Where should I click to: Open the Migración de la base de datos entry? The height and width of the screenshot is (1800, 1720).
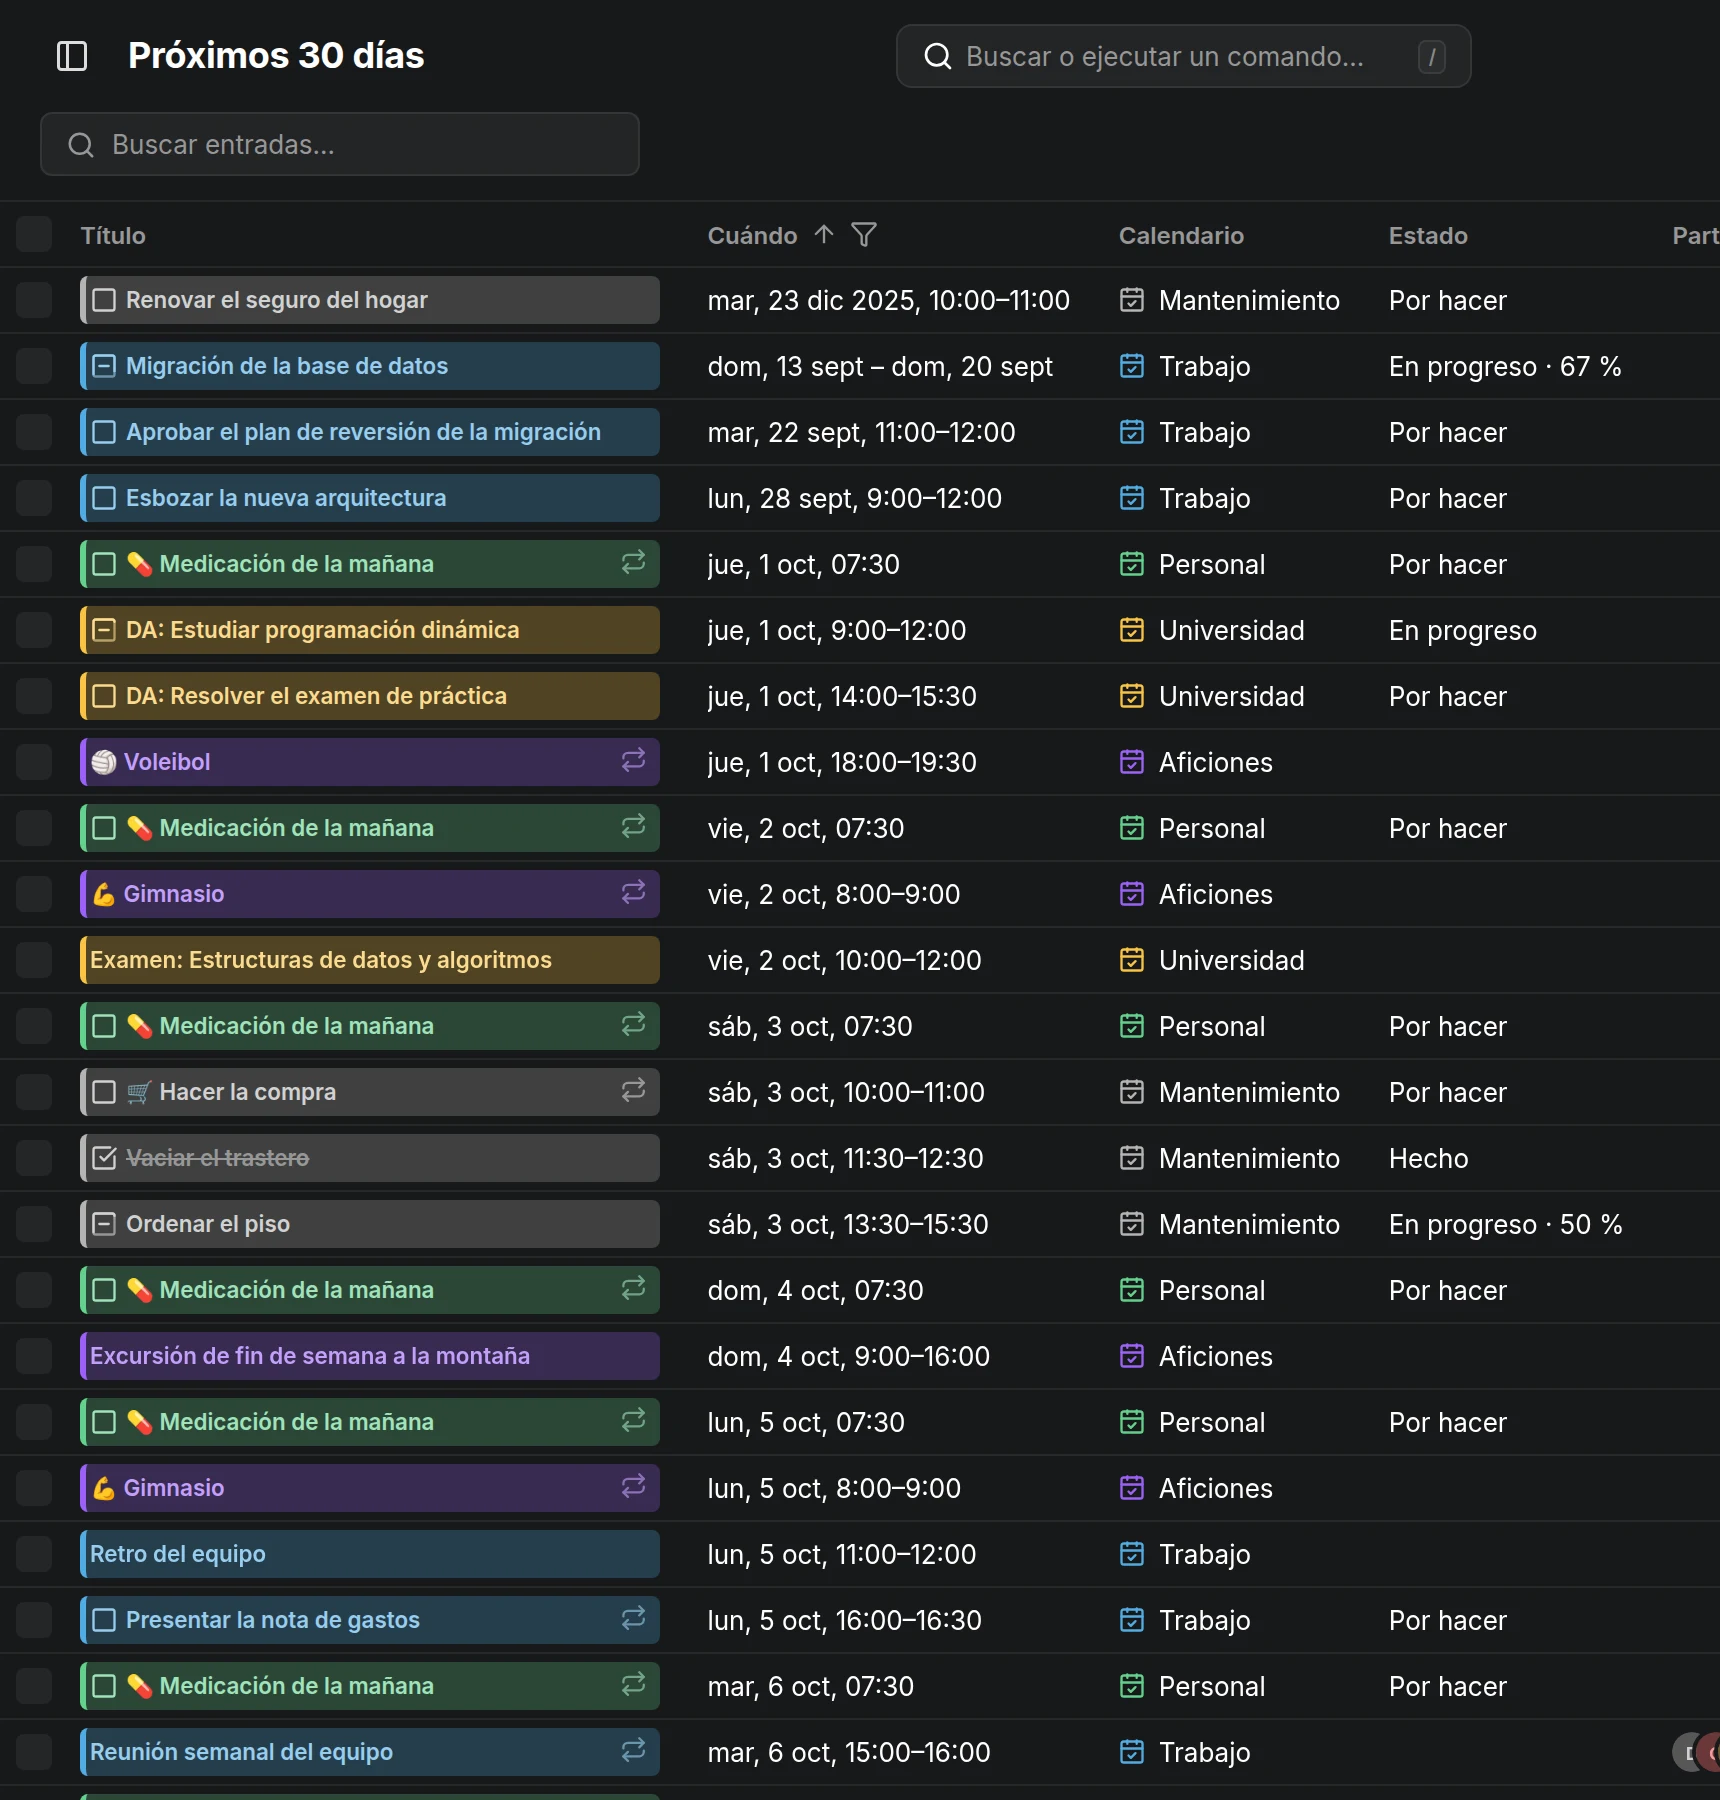(x=370, y=366)
